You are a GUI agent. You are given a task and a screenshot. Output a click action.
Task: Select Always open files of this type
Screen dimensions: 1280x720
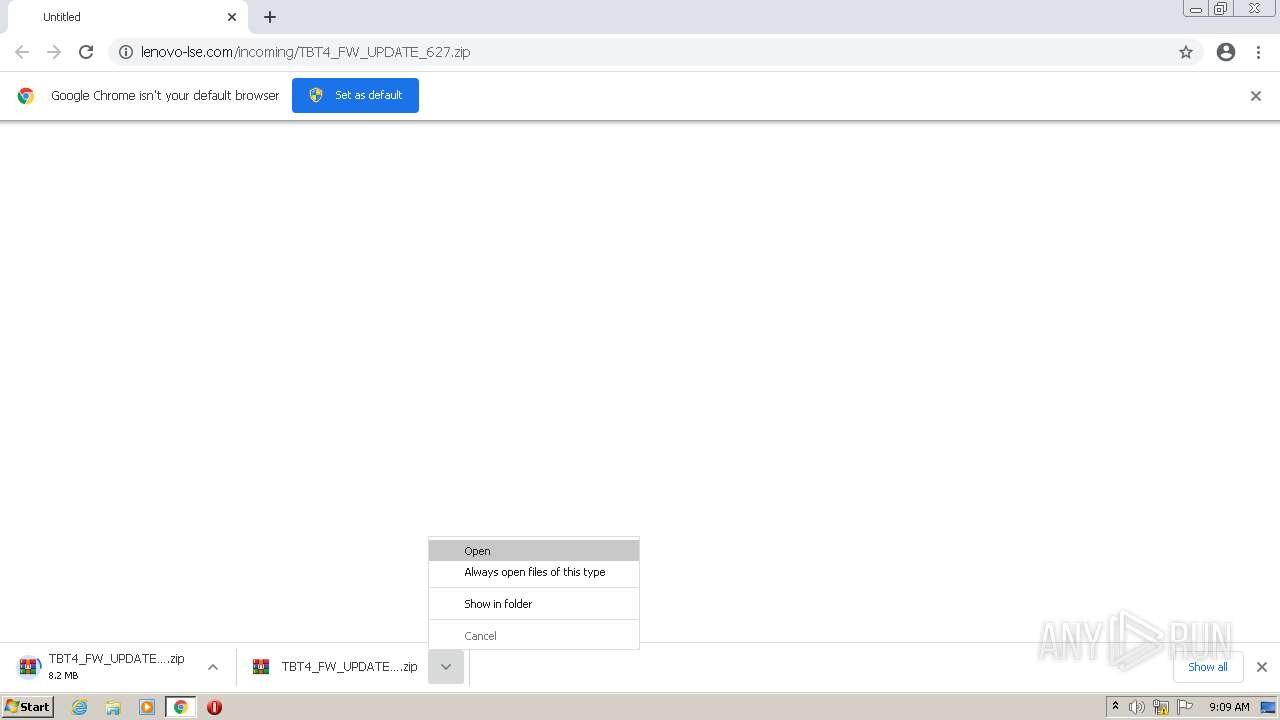(x=534, y=572)
